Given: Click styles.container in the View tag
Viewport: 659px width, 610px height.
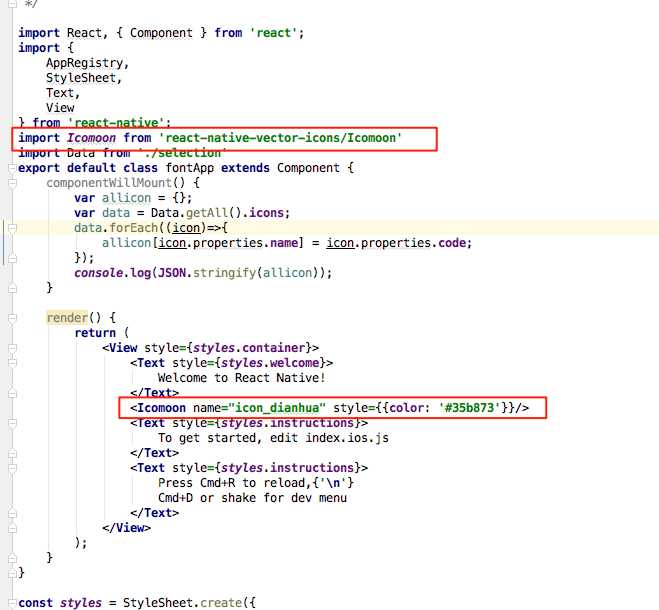Looking at the screenshot, I should (x=249, y=348).
